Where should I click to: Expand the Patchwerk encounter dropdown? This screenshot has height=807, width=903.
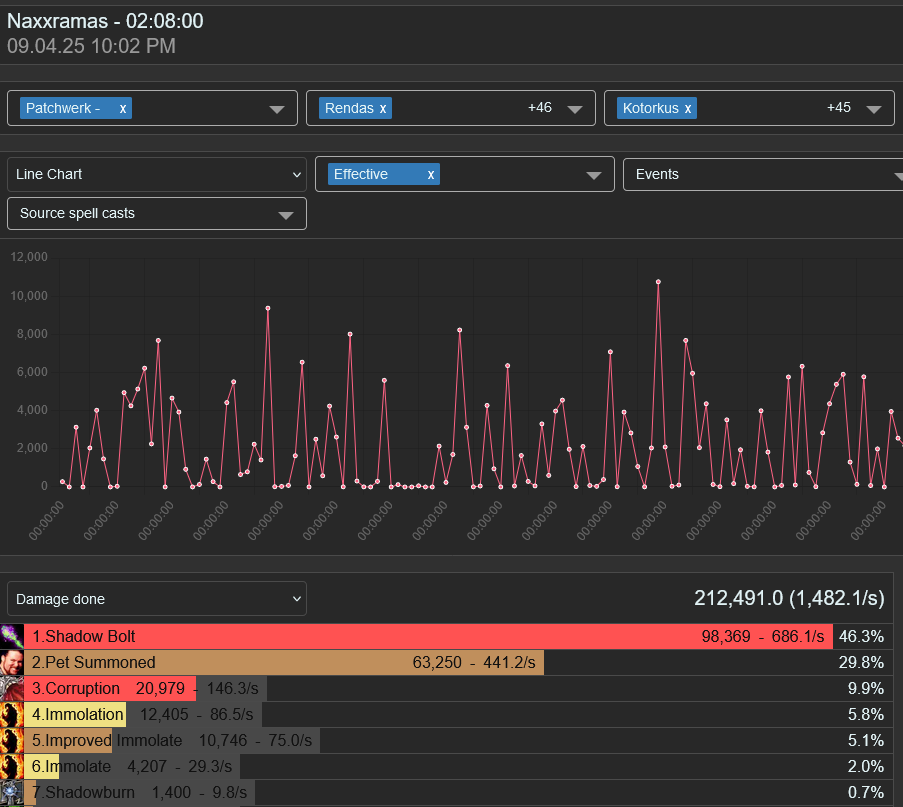click(x=277, y=109)
